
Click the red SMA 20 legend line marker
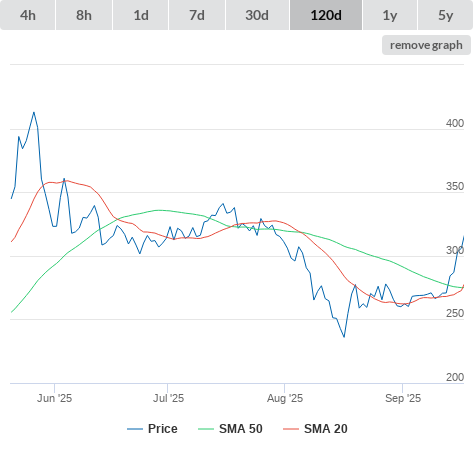291,429
